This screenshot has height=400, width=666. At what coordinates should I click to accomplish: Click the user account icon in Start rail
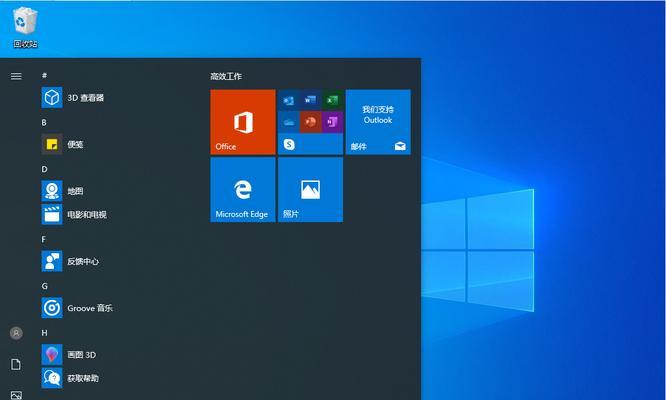tap(16, 333)
